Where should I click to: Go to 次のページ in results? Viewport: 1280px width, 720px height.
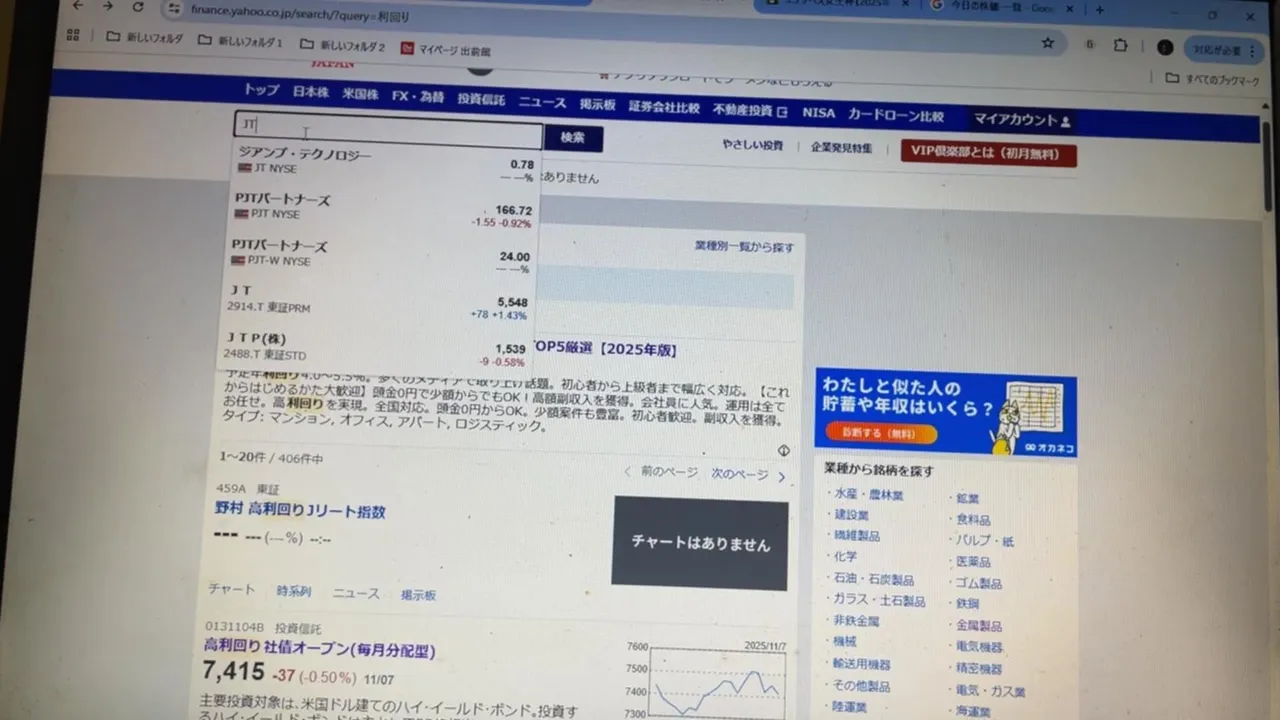748,474
